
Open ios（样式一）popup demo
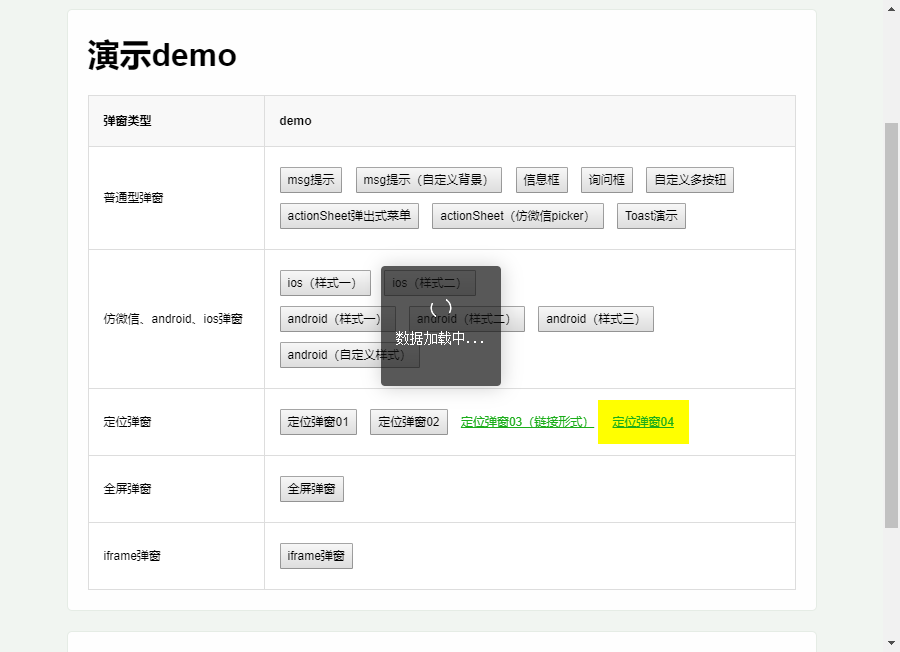coord(325,283)
